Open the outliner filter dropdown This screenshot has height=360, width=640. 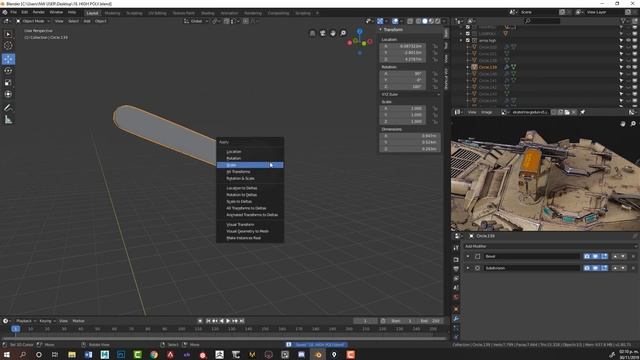[624, 21]
